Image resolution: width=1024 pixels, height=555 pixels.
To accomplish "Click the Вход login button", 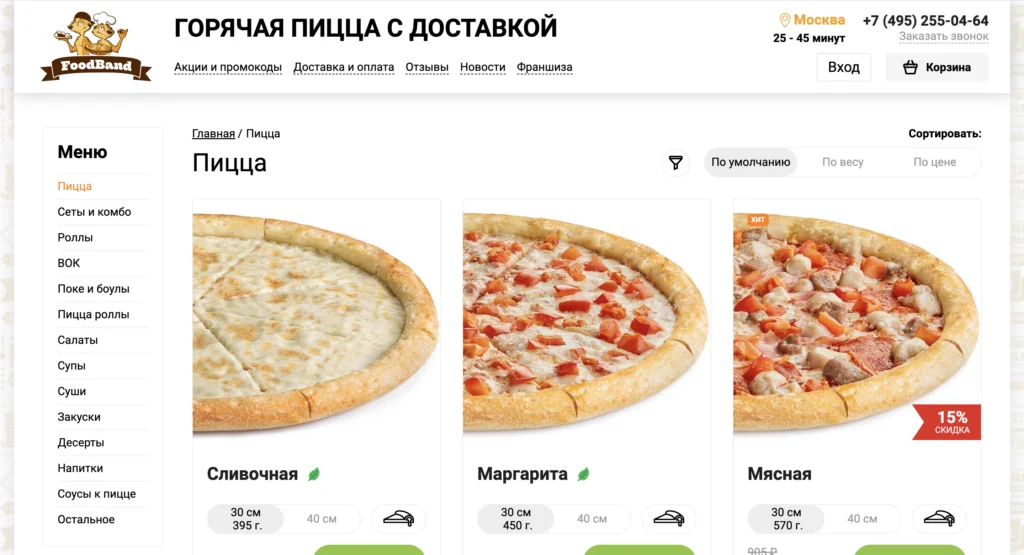I will point(844,67).
